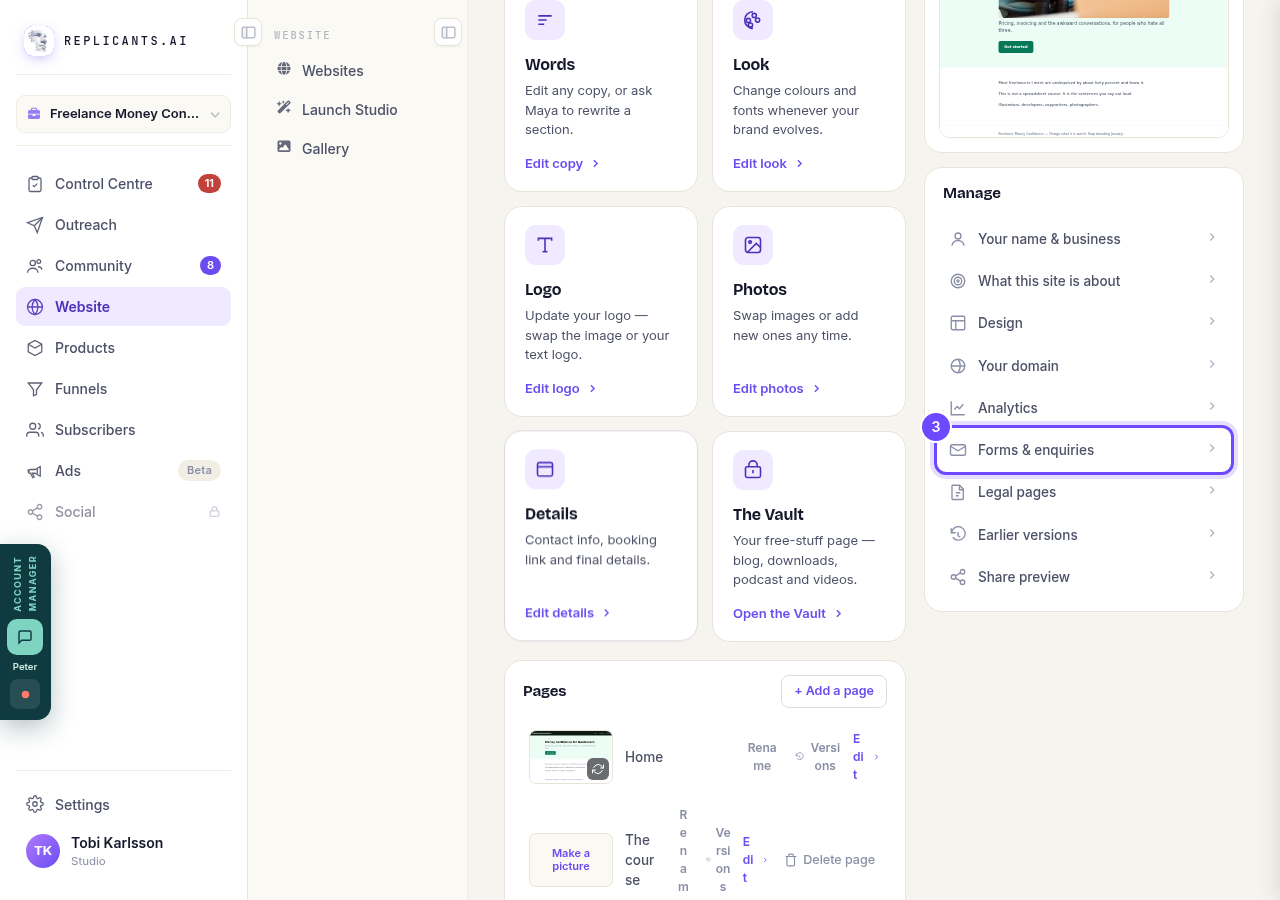1280x900 pixels.
Task: Click the Edit copy link
Action: pyautogui.click(x=562, y=163)
